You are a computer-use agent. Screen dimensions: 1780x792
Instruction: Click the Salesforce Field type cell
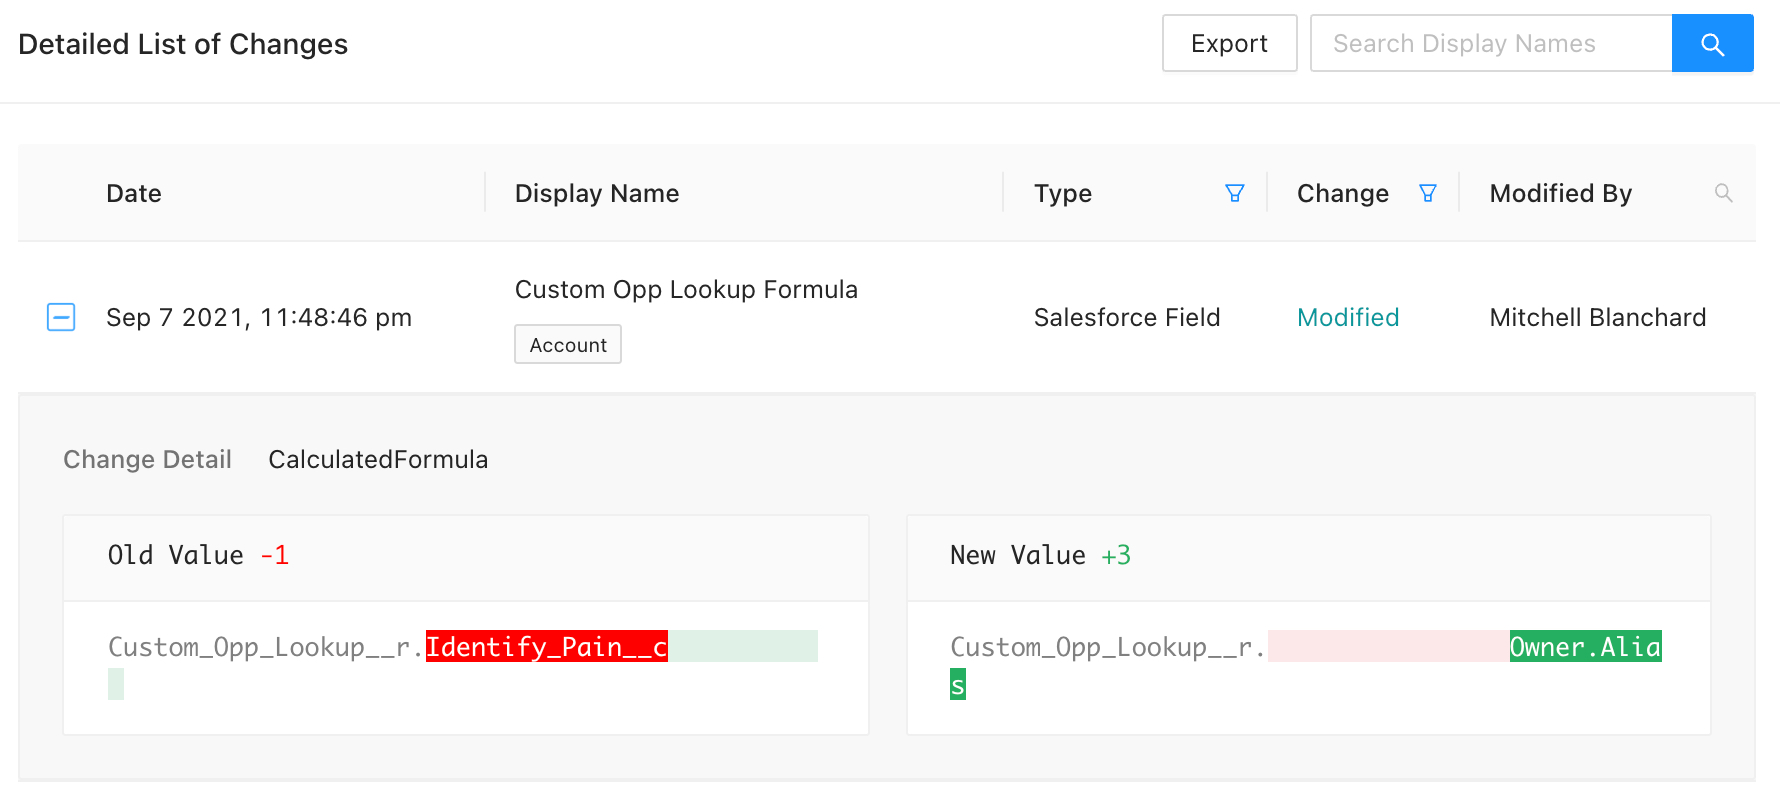click(x=1127, y=317)
